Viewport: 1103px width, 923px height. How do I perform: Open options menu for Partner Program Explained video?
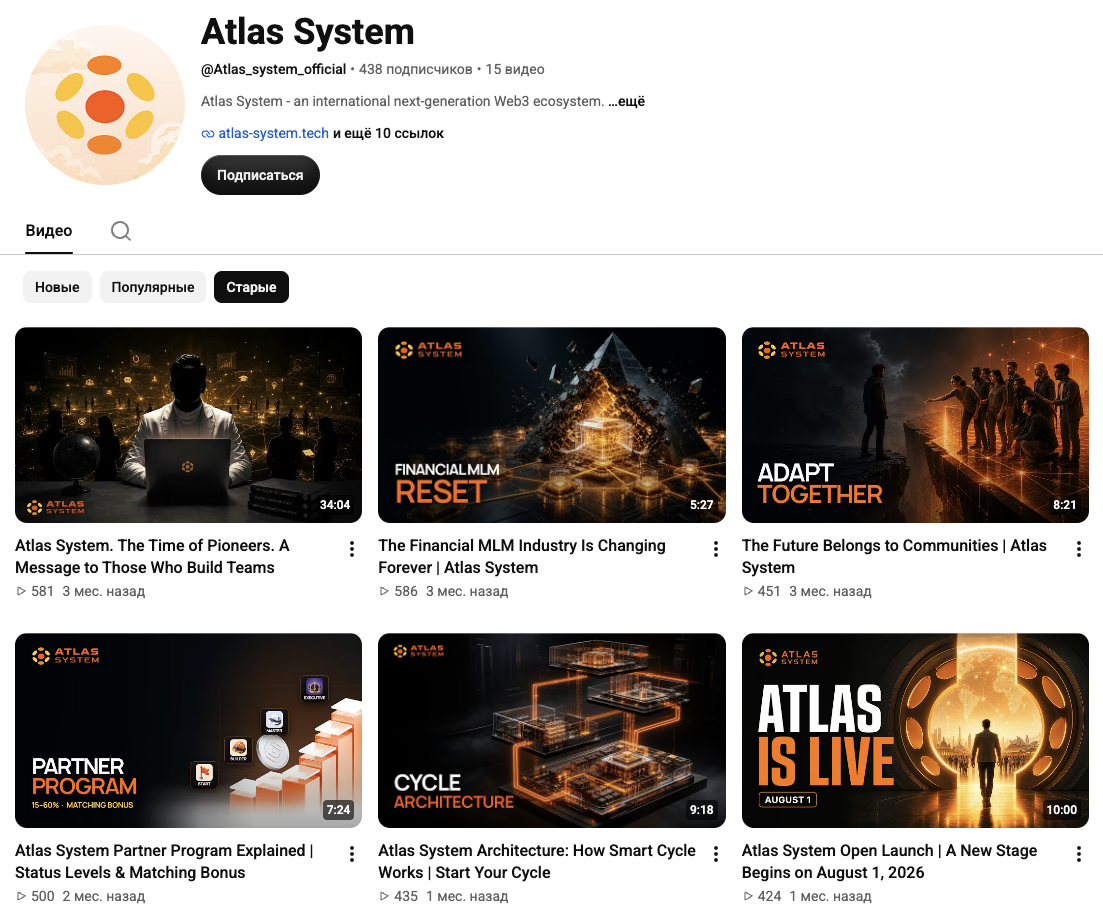[x=352, y=854]
